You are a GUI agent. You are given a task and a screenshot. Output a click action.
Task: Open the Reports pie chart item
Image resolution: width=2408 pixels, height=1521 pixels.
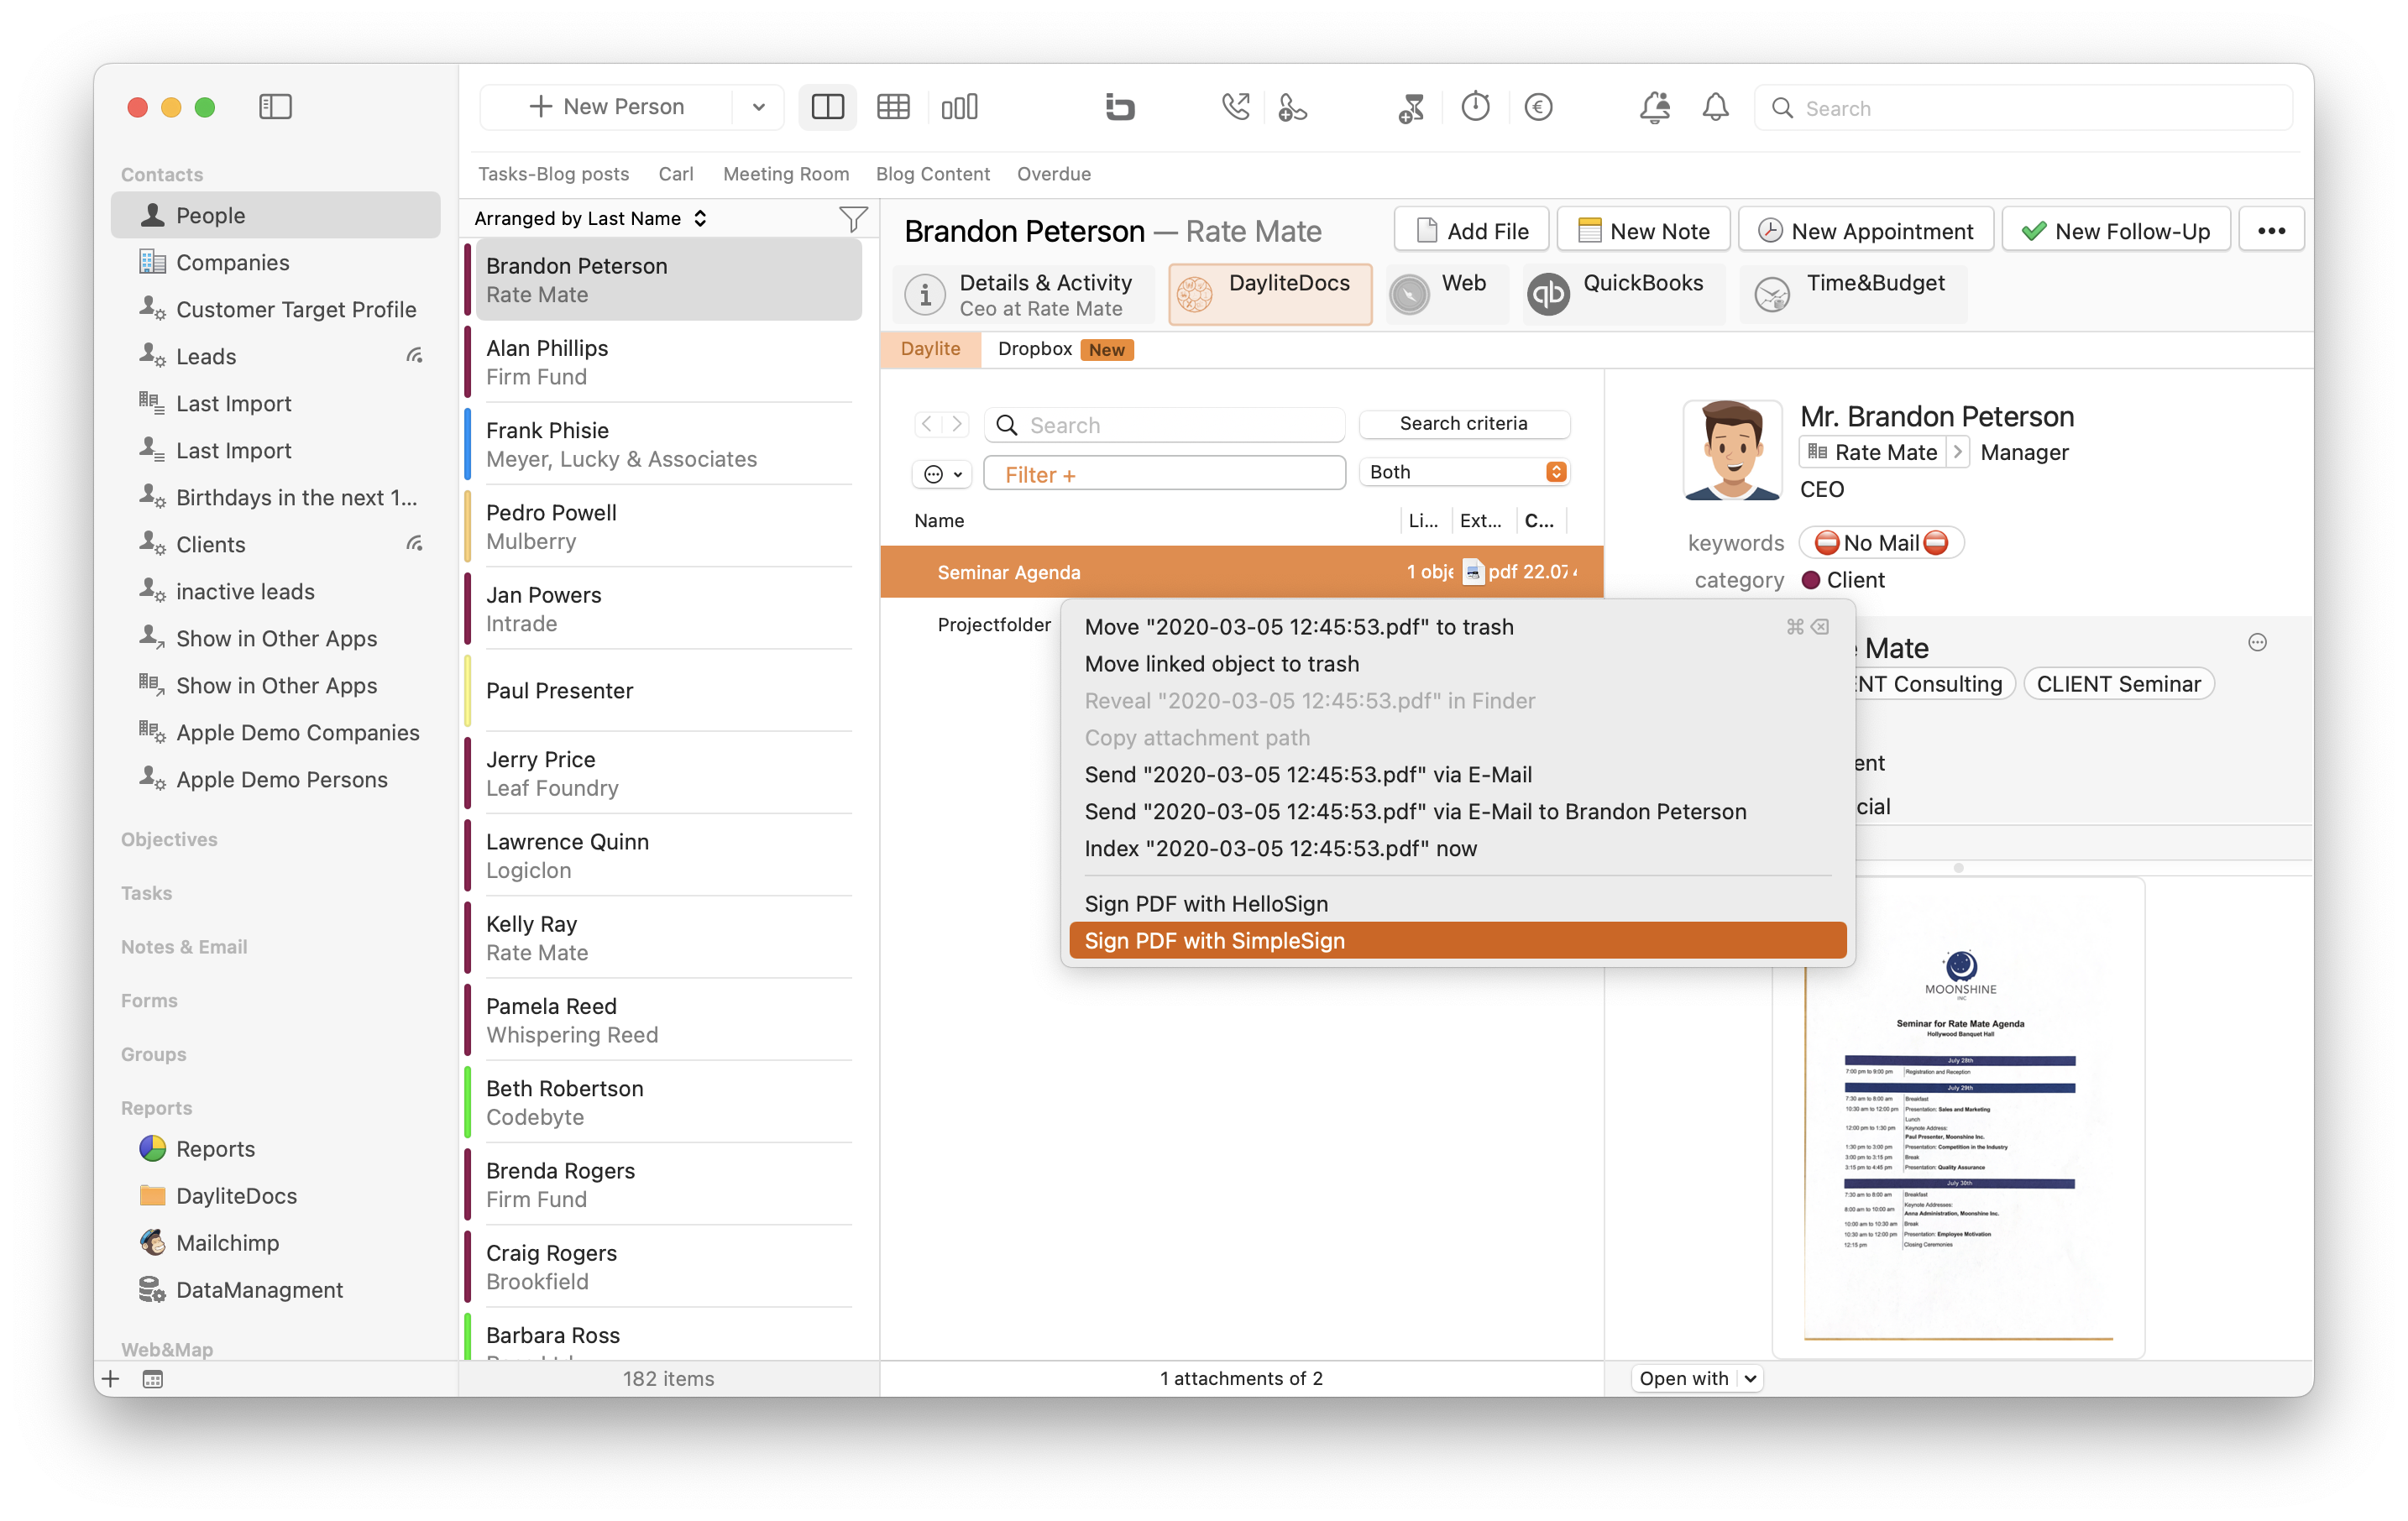(x=275, y=1149)
